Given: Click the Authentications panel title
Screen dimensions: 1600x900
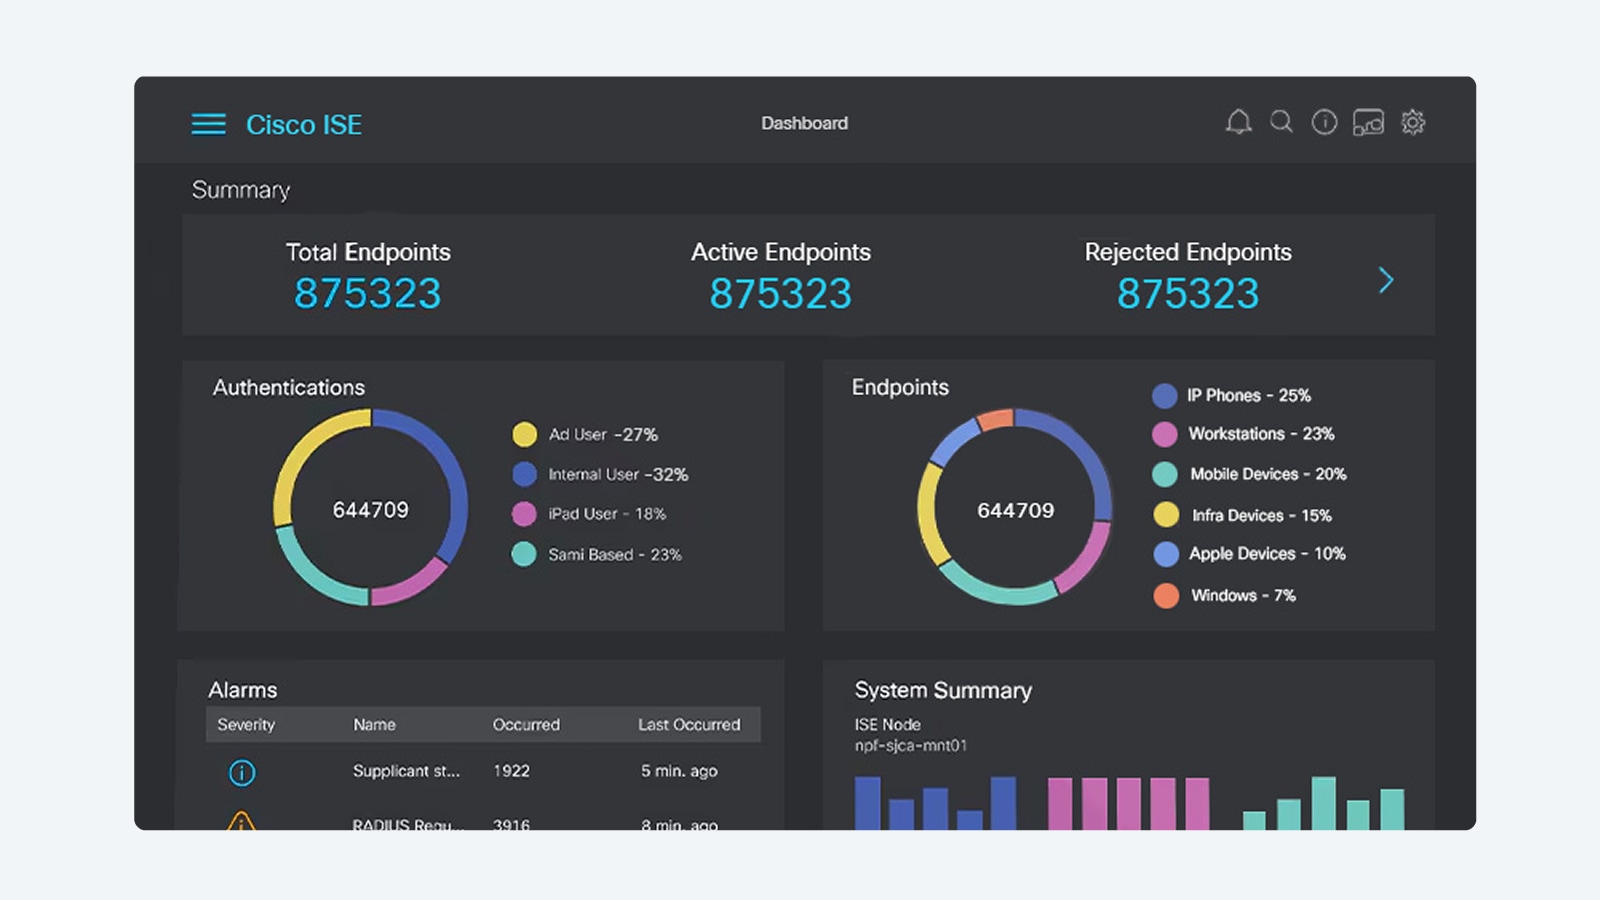Looking at the screenshot, I should pyautogui.click(x=289, y=388).
